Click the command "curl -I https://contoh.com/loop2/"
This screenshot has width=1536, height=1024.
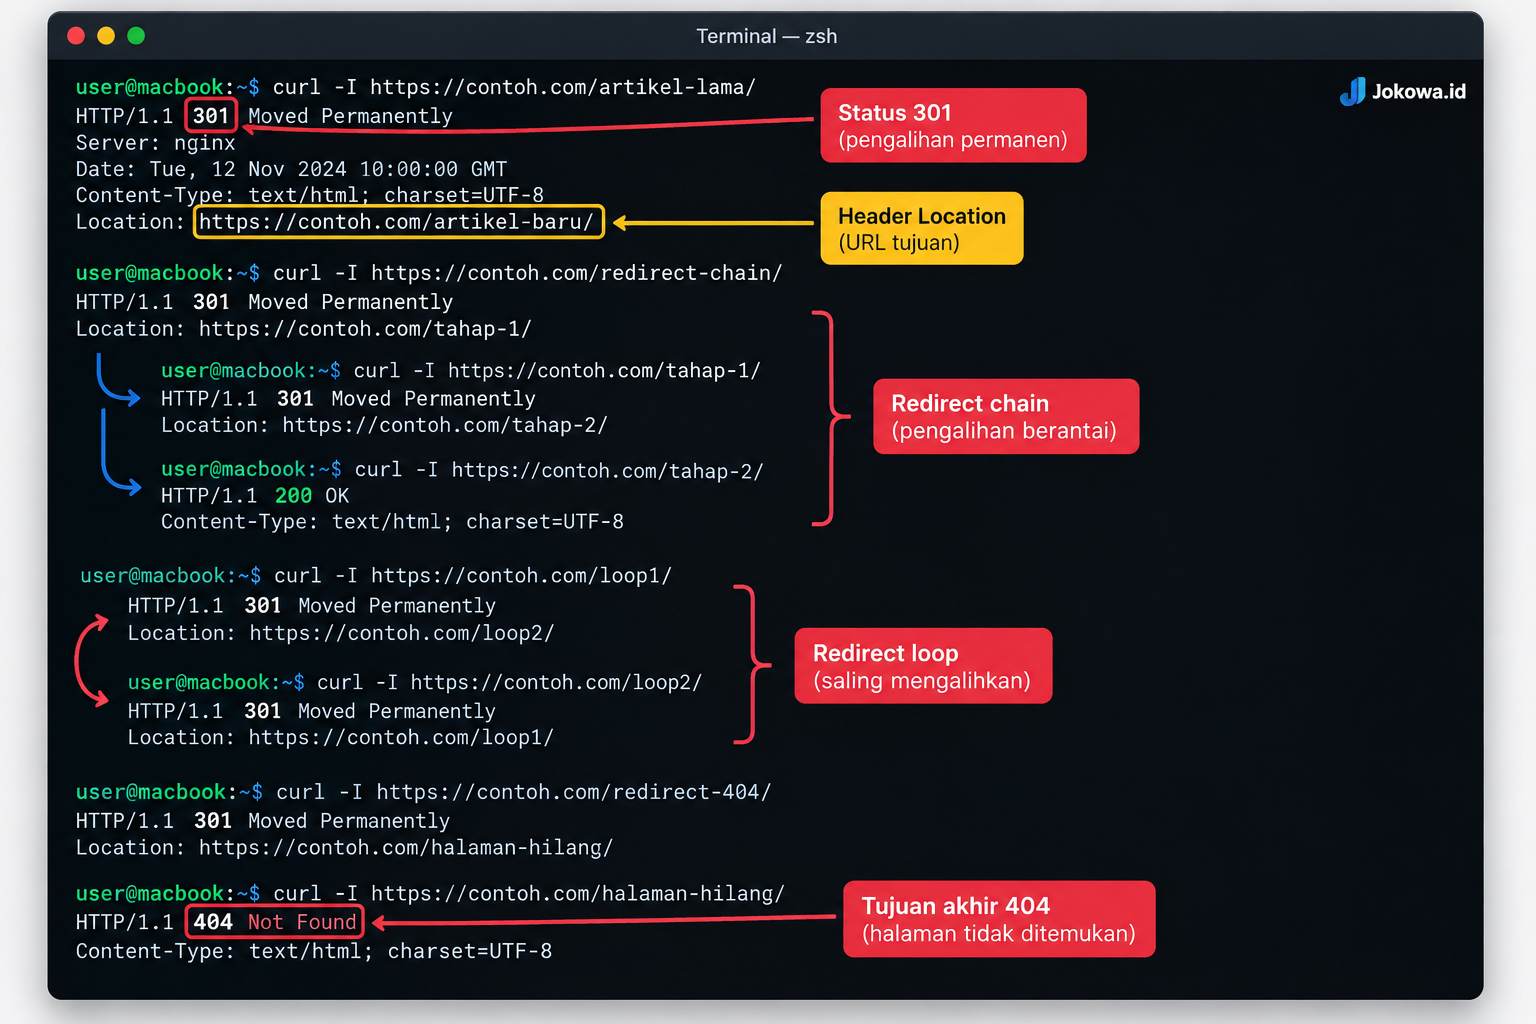pyautogui.click(x=510, y=682)
